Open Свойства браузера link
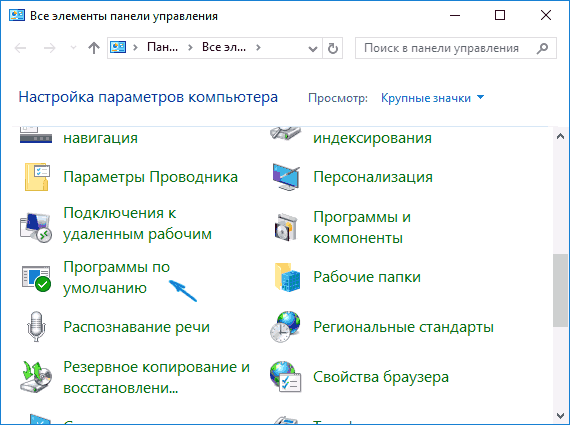This screenshot has height=425, width=570. click(x=381, y=377)
